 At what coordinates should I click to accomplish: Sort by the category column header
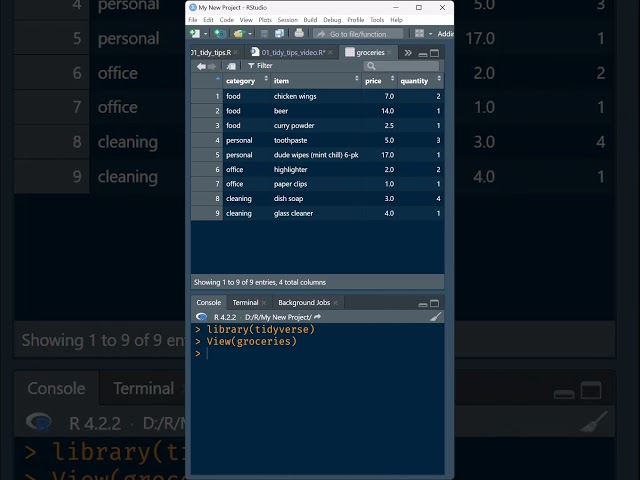247,81
